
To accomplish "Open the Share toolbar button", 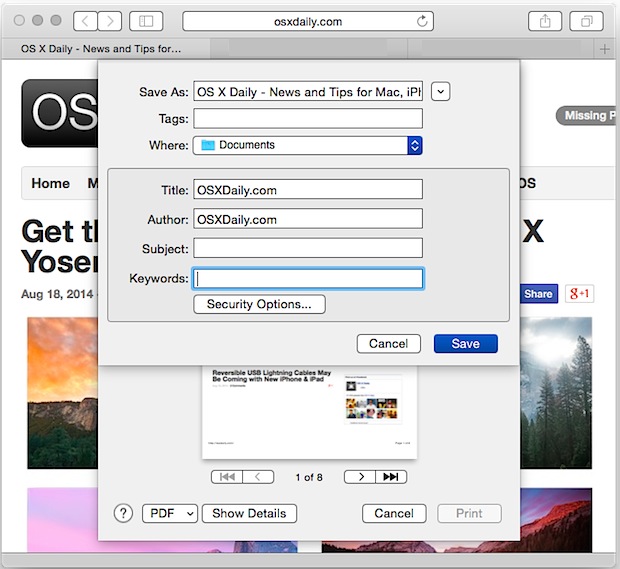I will click(545, 21).
